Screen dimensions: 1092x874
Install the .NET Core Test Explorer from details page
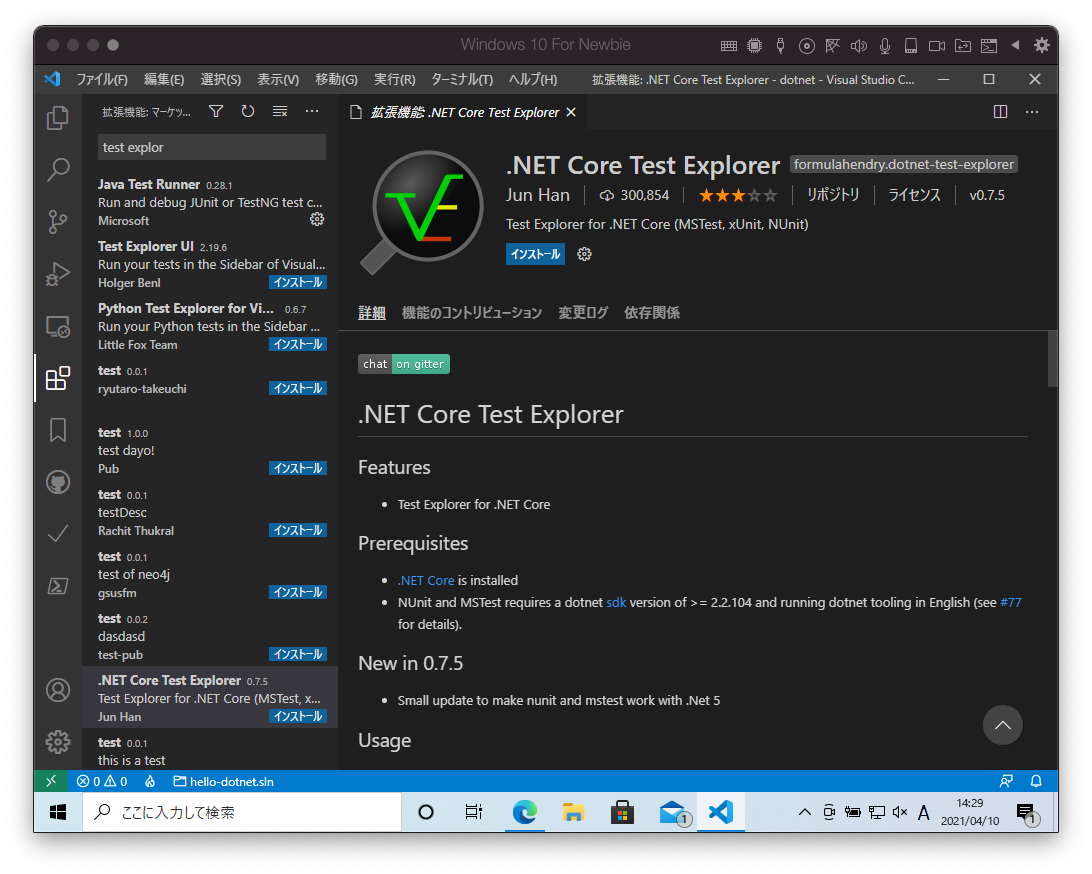[535, 254]
